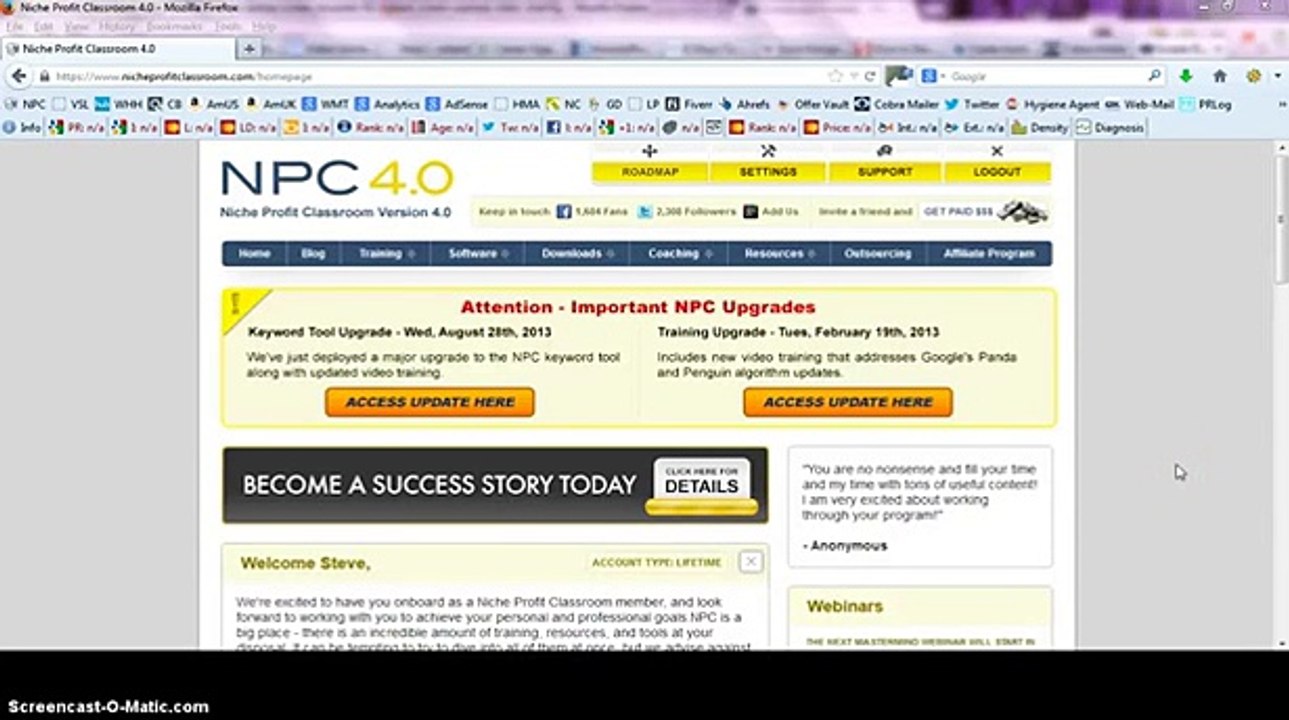Open the Hygiene Agent bookmark
Viewport: 1289px width, 720px height.
point(1052,104)
